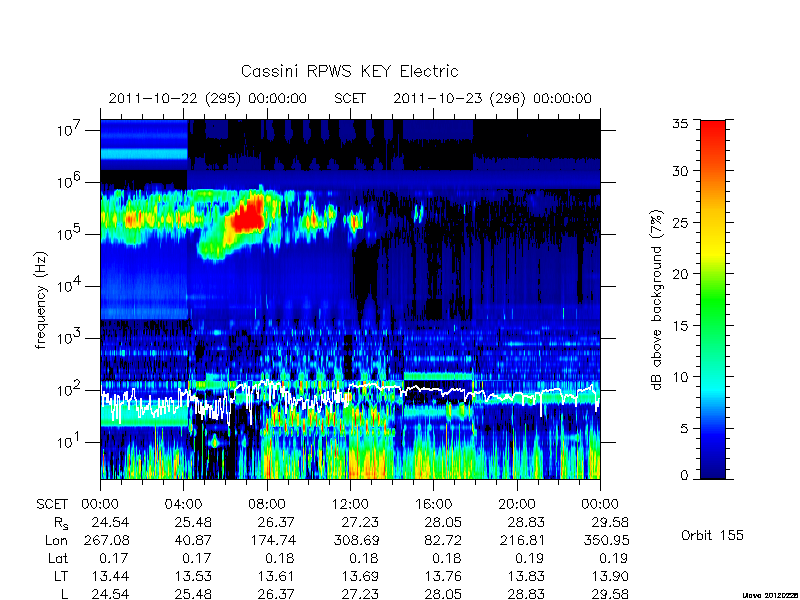Screen dimensions: 800x600
Task: Select the end date 2011-10-23 (296) 00:00:00
Action: point(492,98)
